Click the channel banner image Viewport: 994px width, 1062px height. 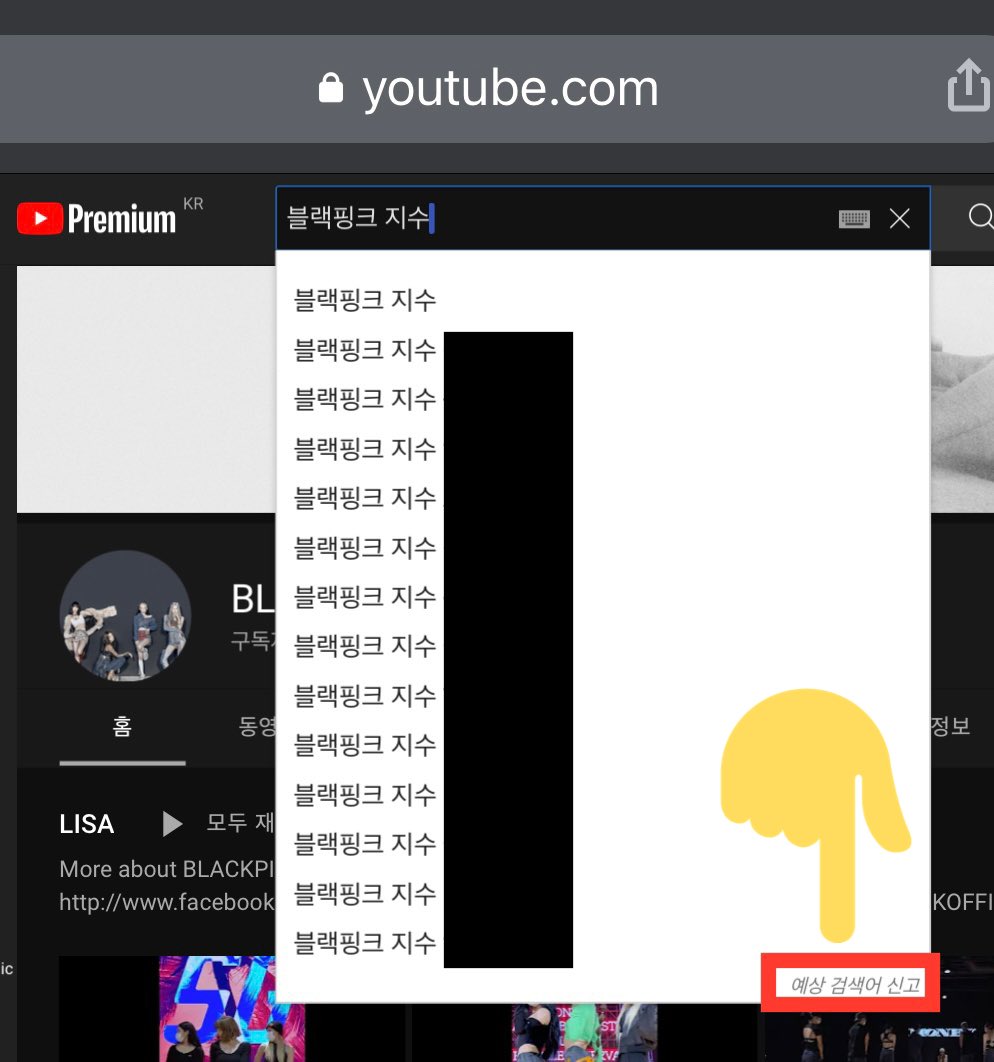146,389
